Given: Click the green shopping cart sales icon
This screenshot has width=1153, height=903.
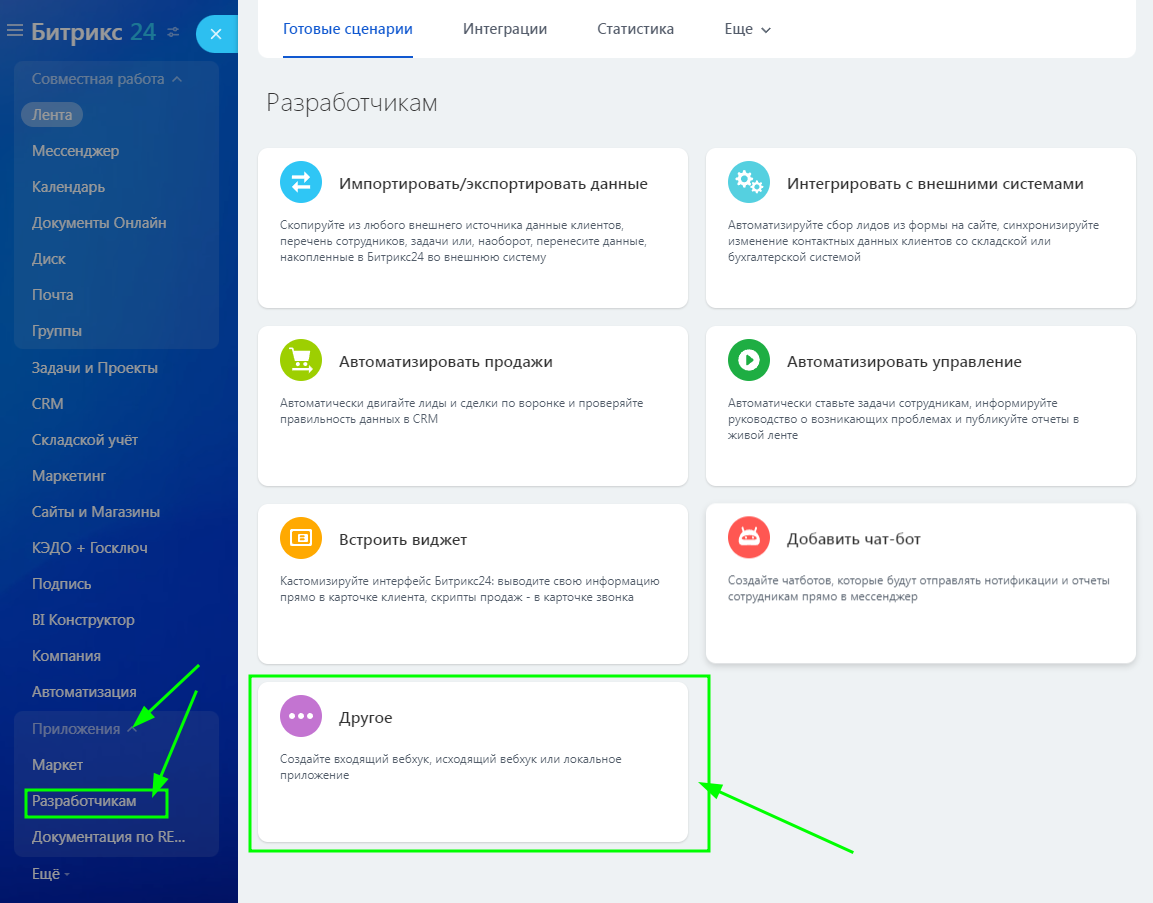Looking at the screenshot, I should (x=300, y=361).
